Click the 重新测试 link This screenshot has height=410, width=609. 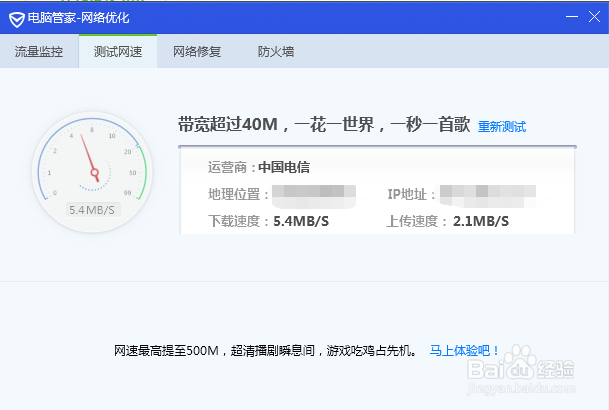pyautogui.click(x=502, y=127)
